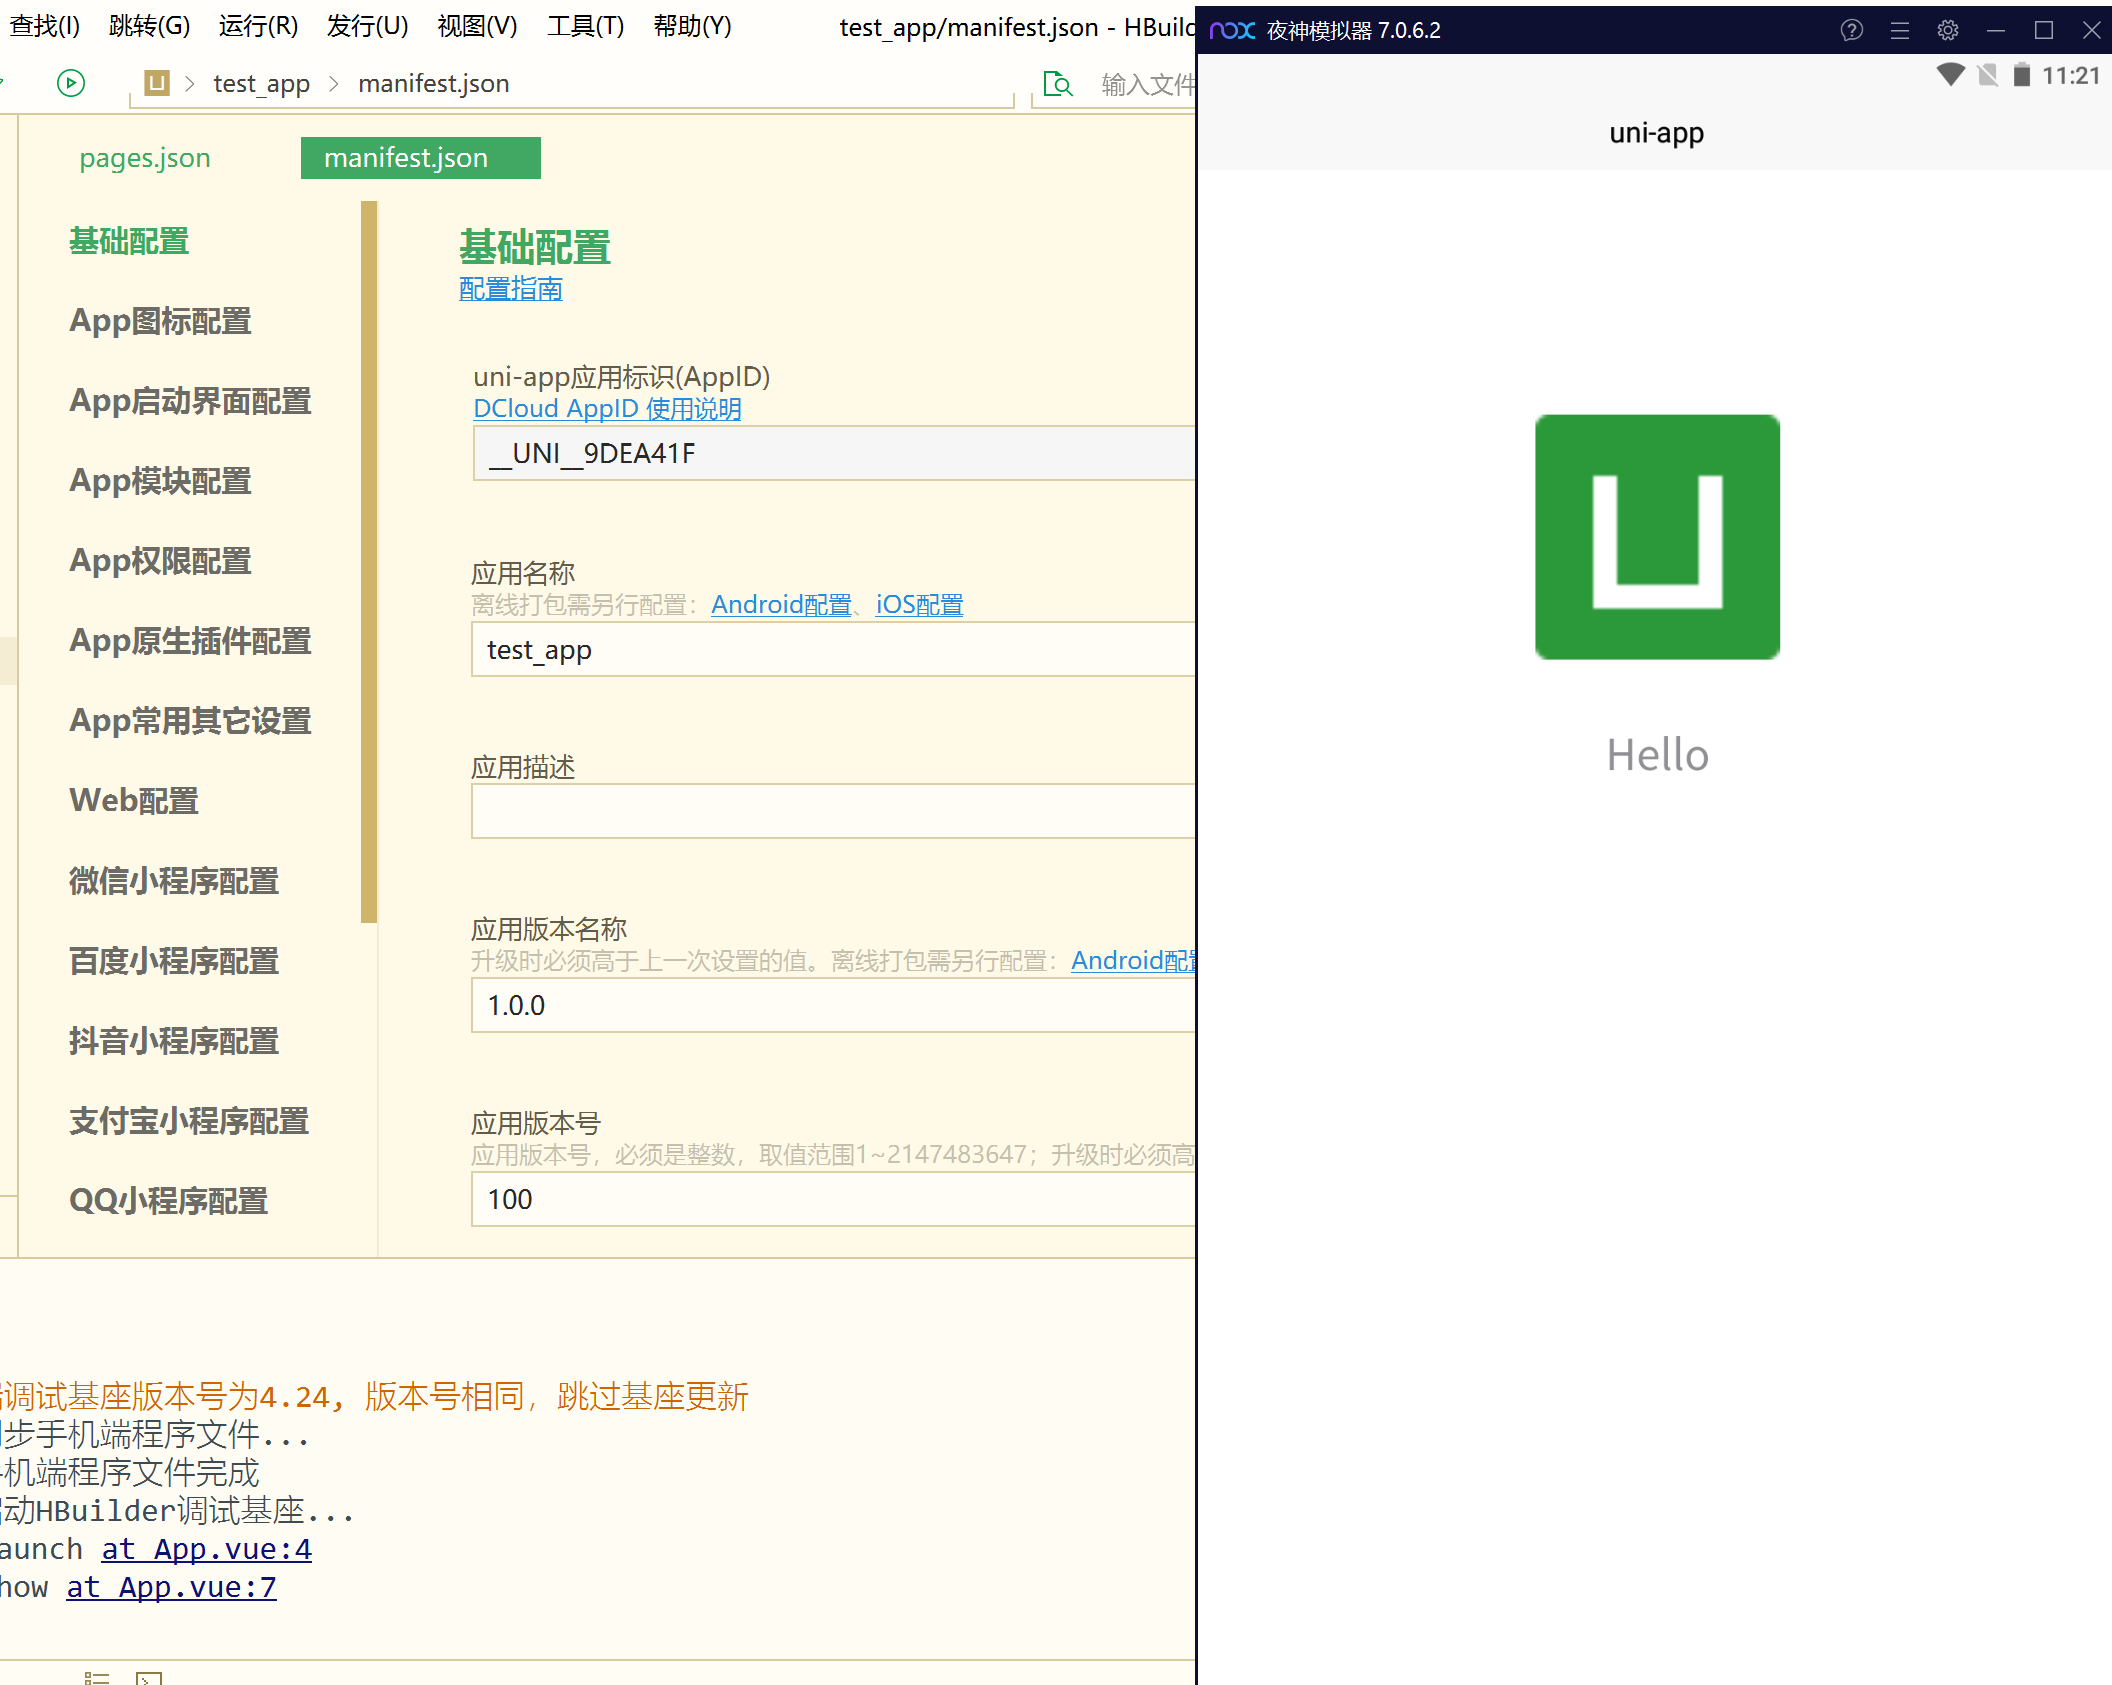Viewport: 2112px width, 1685px height.
Task: Click the Nox logo in emulator title bar
Action: [x=1232, y=30]
